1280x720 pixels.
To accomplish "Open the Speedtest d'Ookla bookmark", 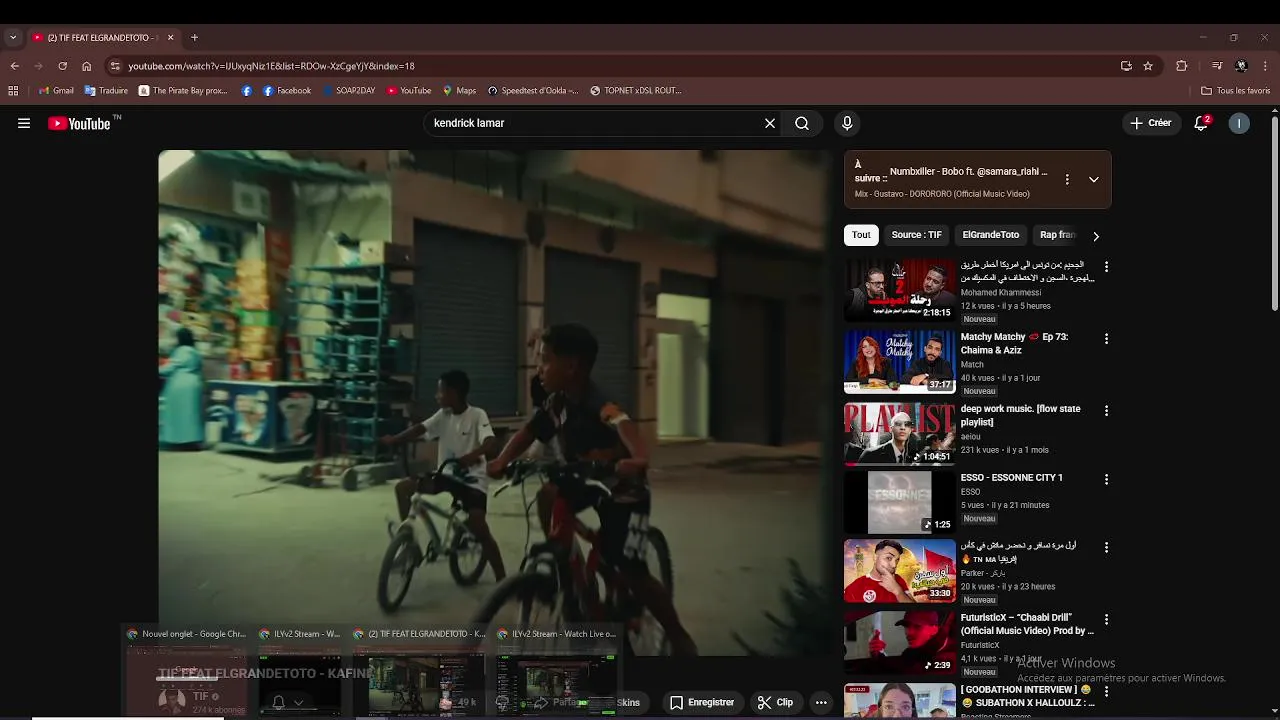I will tap(533, 90).
